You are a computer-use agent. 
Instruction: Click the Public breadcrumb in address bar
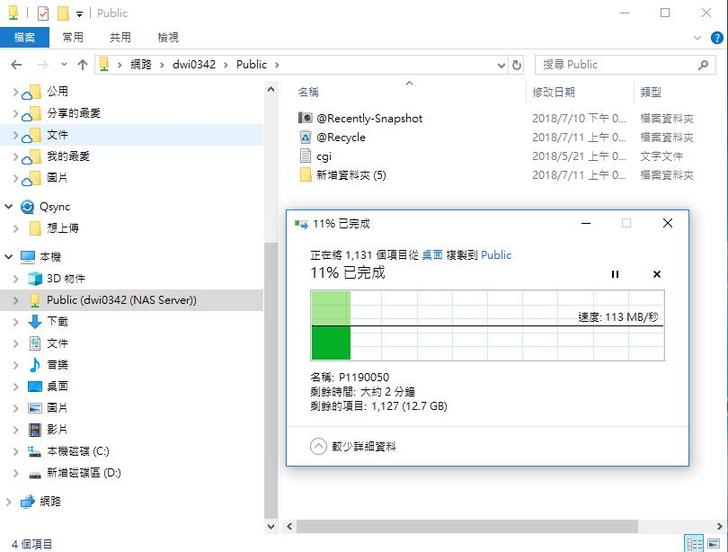(x=251, y=64)
